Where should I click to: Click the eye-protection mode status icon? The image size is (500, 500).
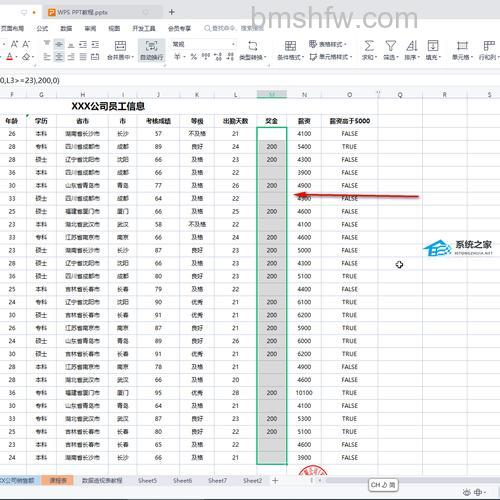[467, 492]
